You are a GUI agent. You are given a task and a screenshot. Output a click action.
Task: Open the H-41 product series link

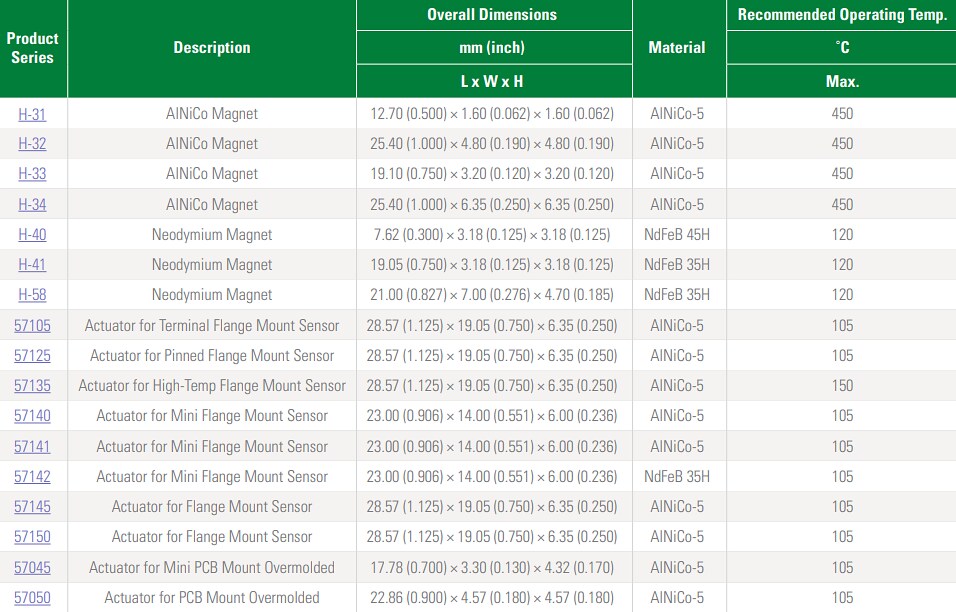pos(32,264)
